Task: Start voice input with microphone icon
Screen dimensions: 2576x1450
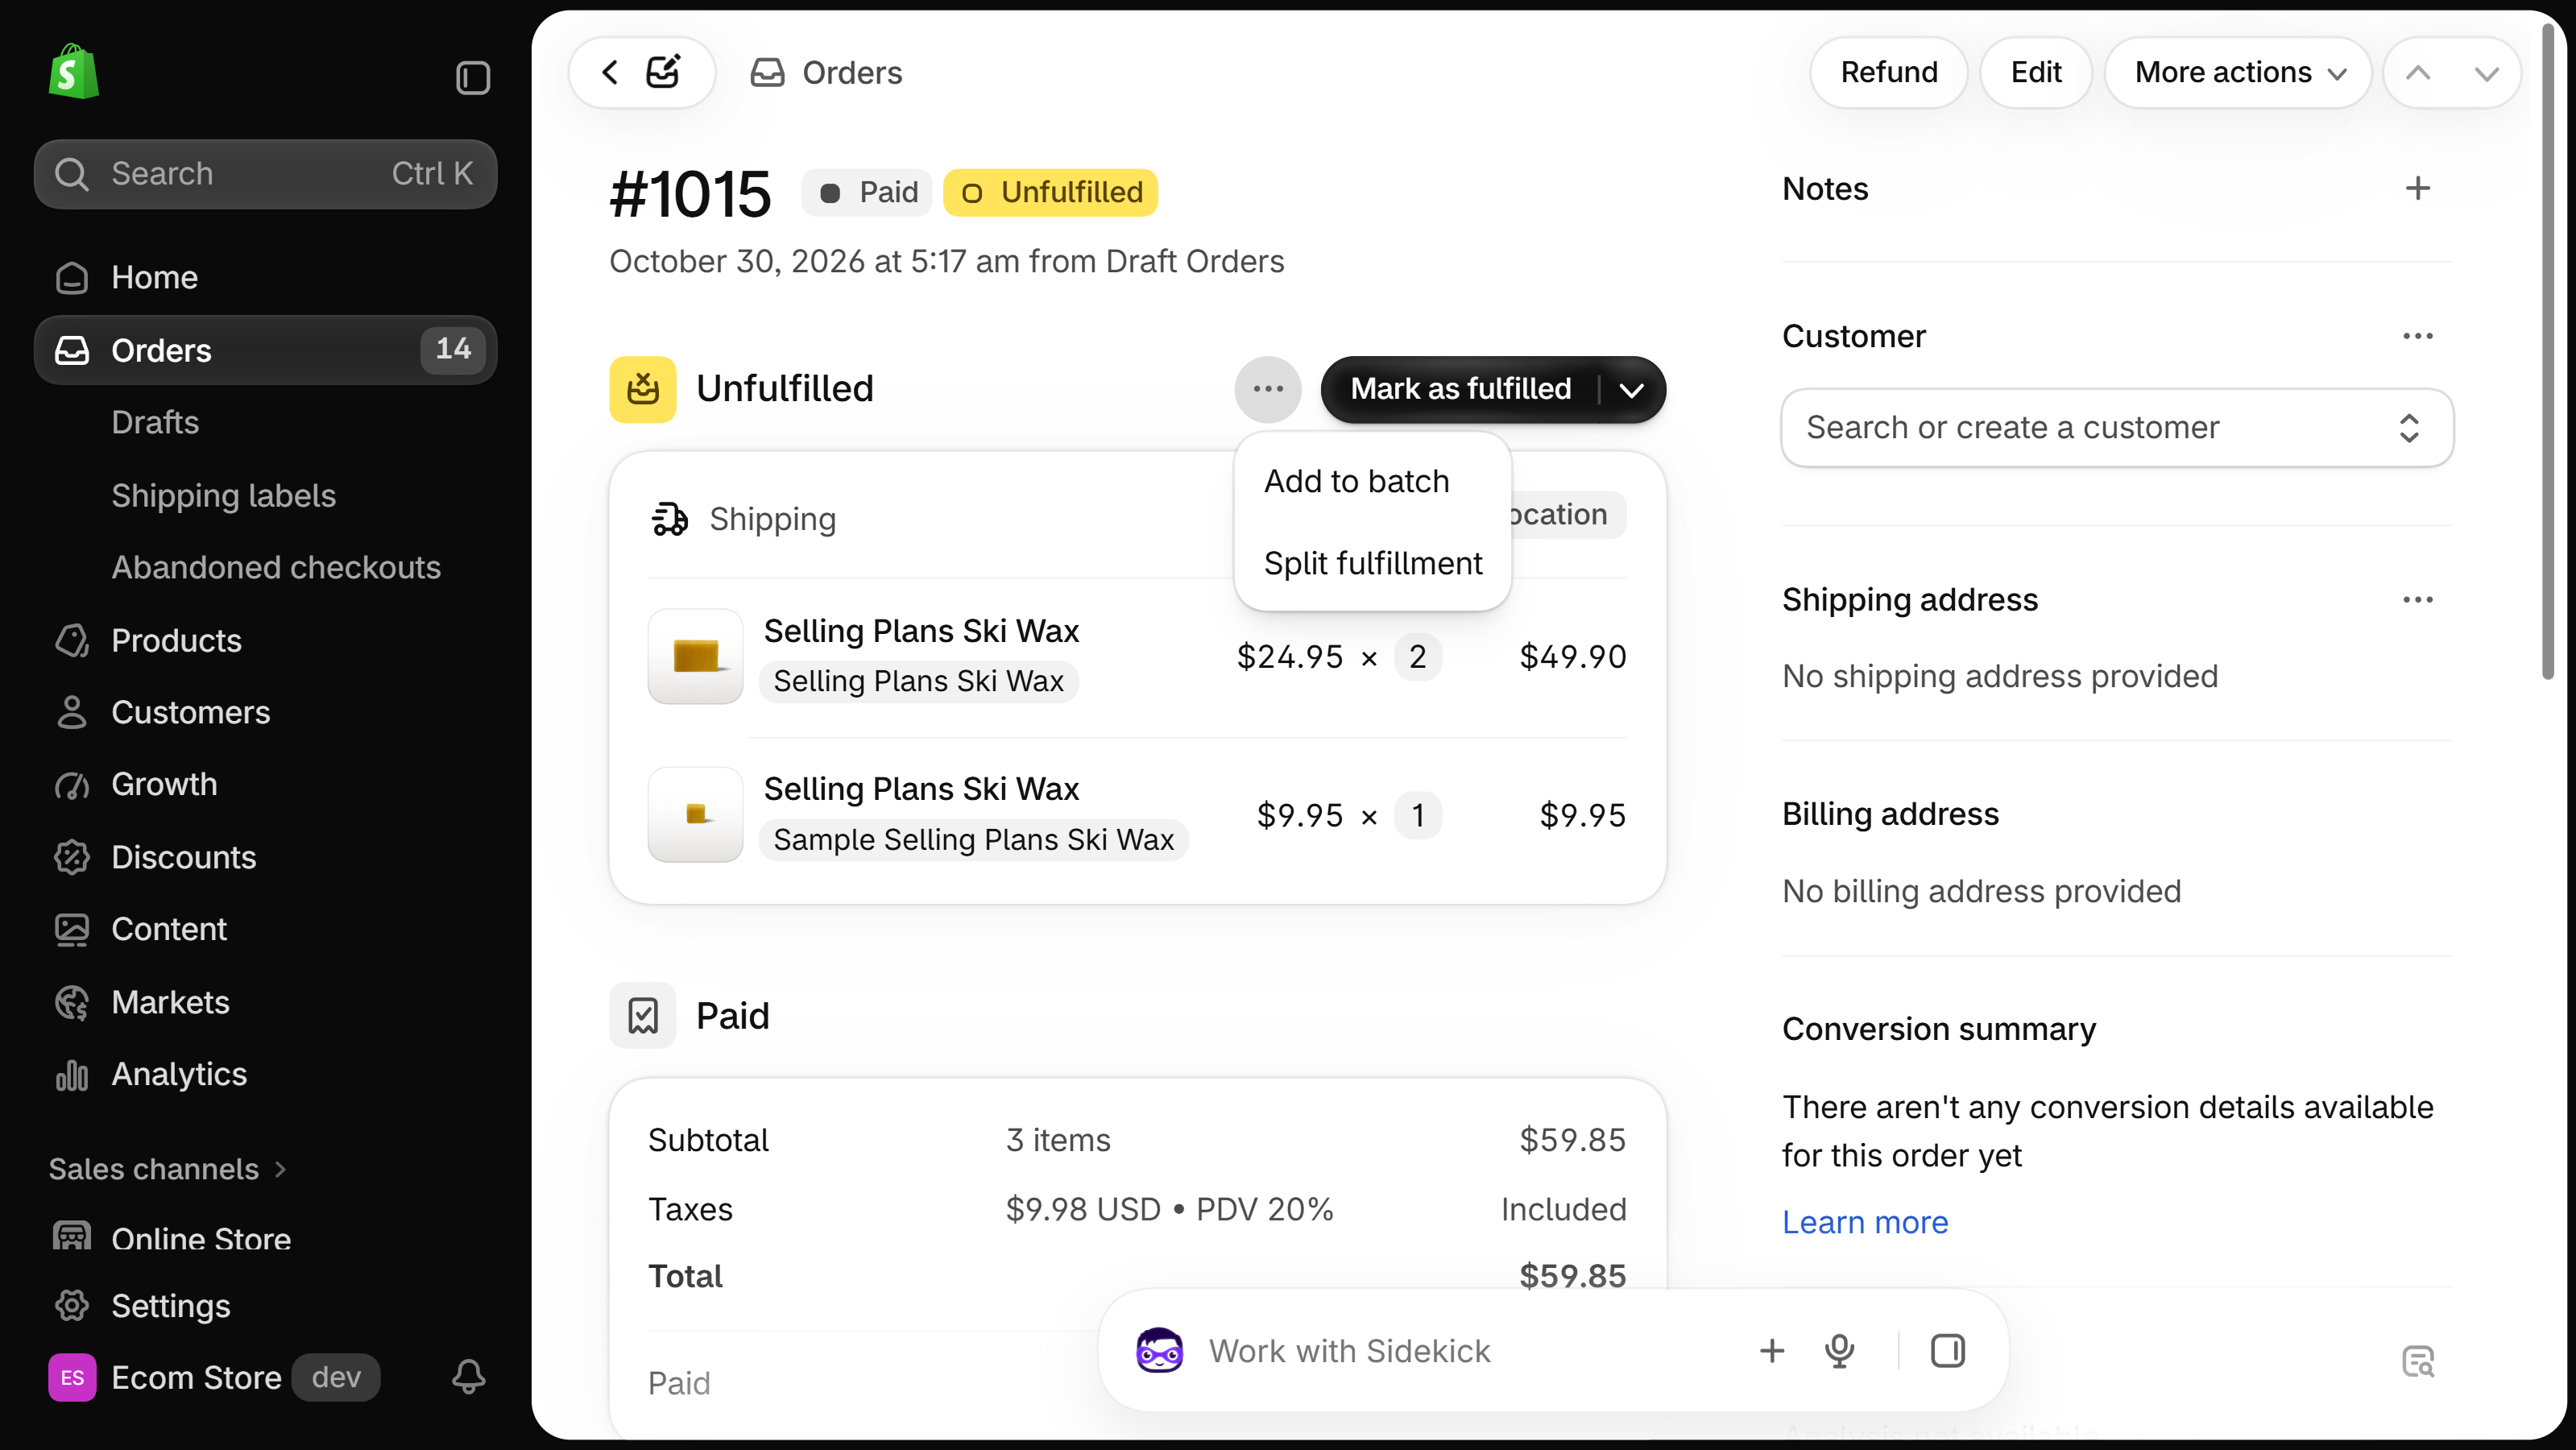Action: [x=1839, y=1351]
